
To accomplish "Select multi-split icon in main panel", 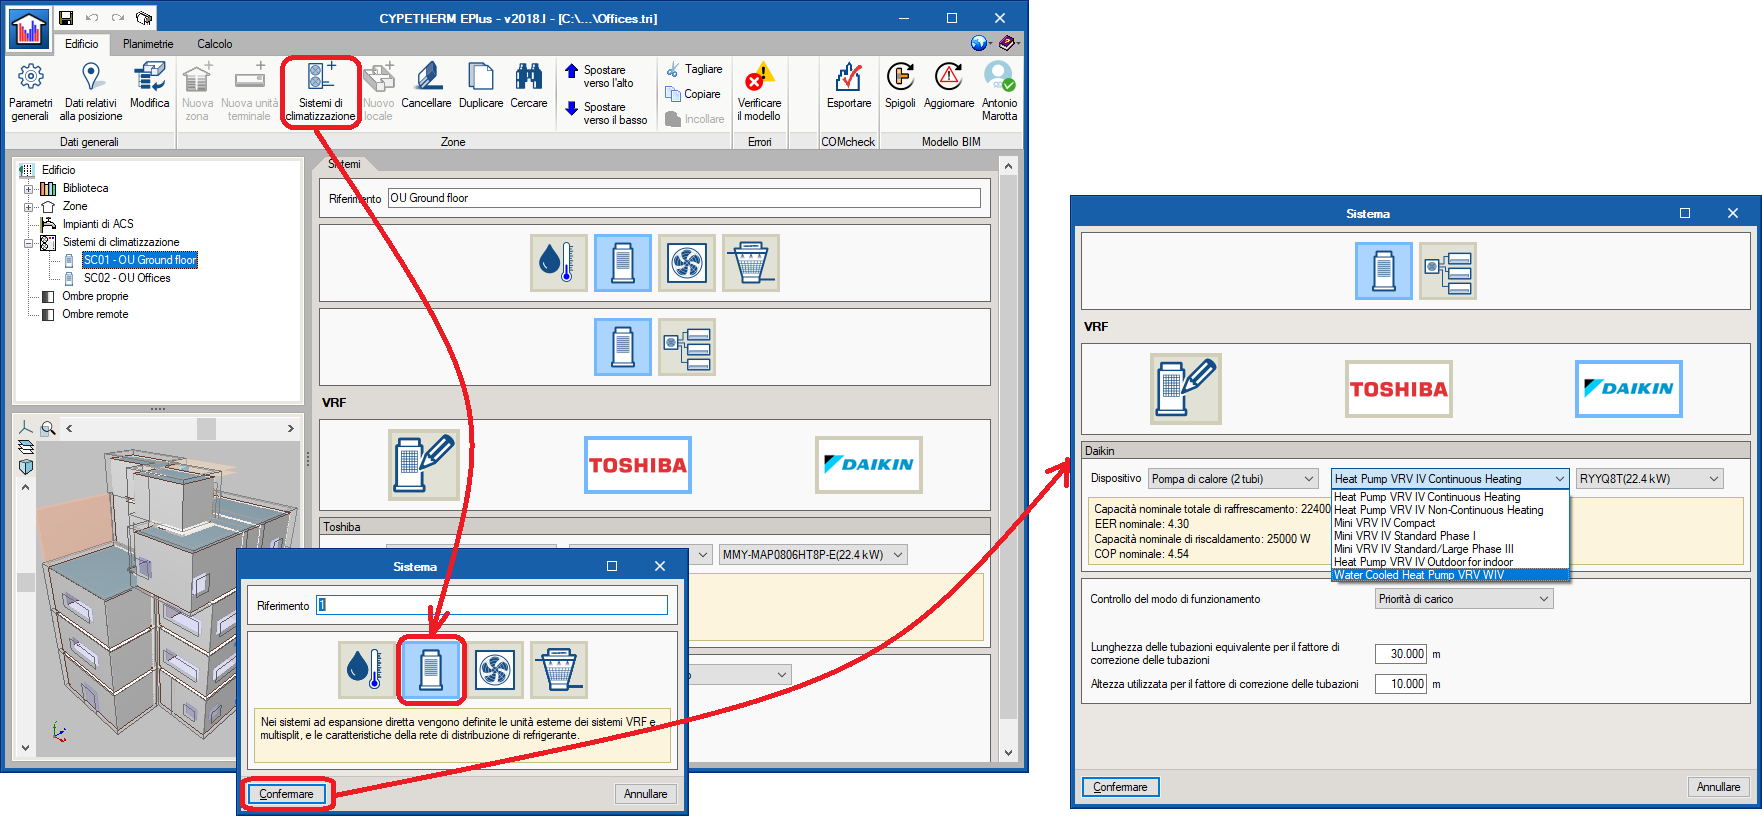I will click(687, 347).
